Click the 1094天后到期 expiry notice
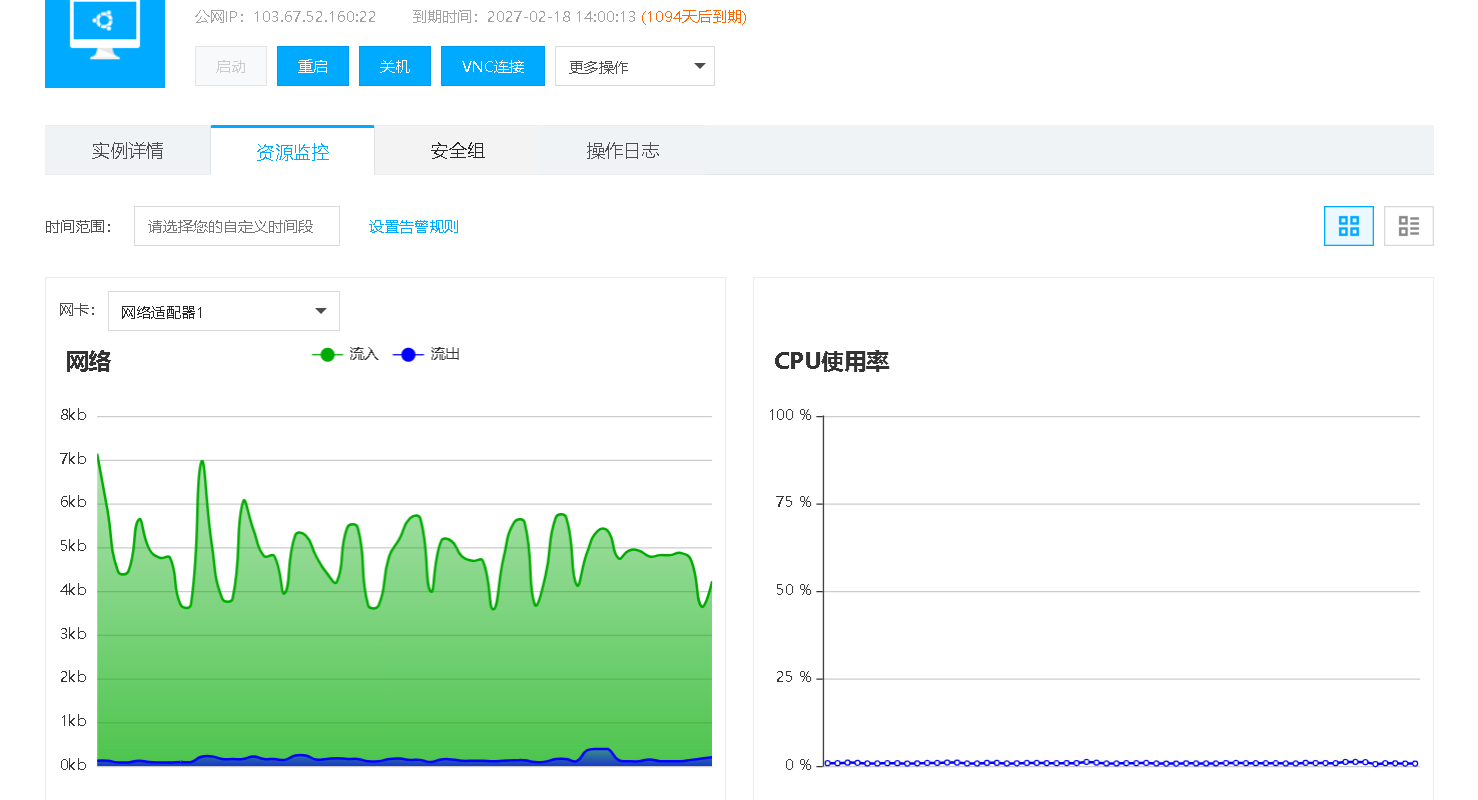The height and width of the screenshot is (800, 1478). (694, 17)
